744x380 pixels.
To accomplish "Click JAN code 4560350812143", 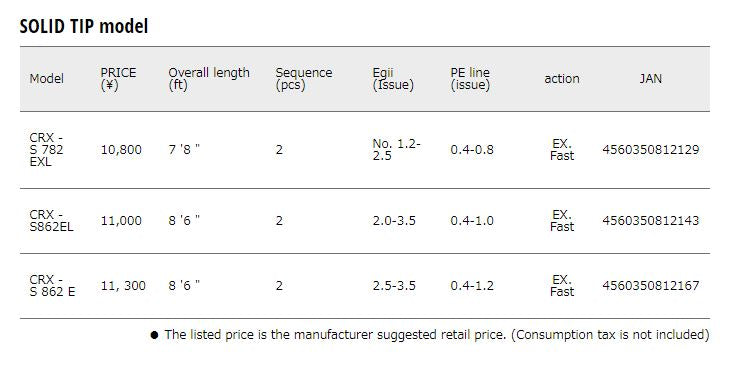I will 651,221.
